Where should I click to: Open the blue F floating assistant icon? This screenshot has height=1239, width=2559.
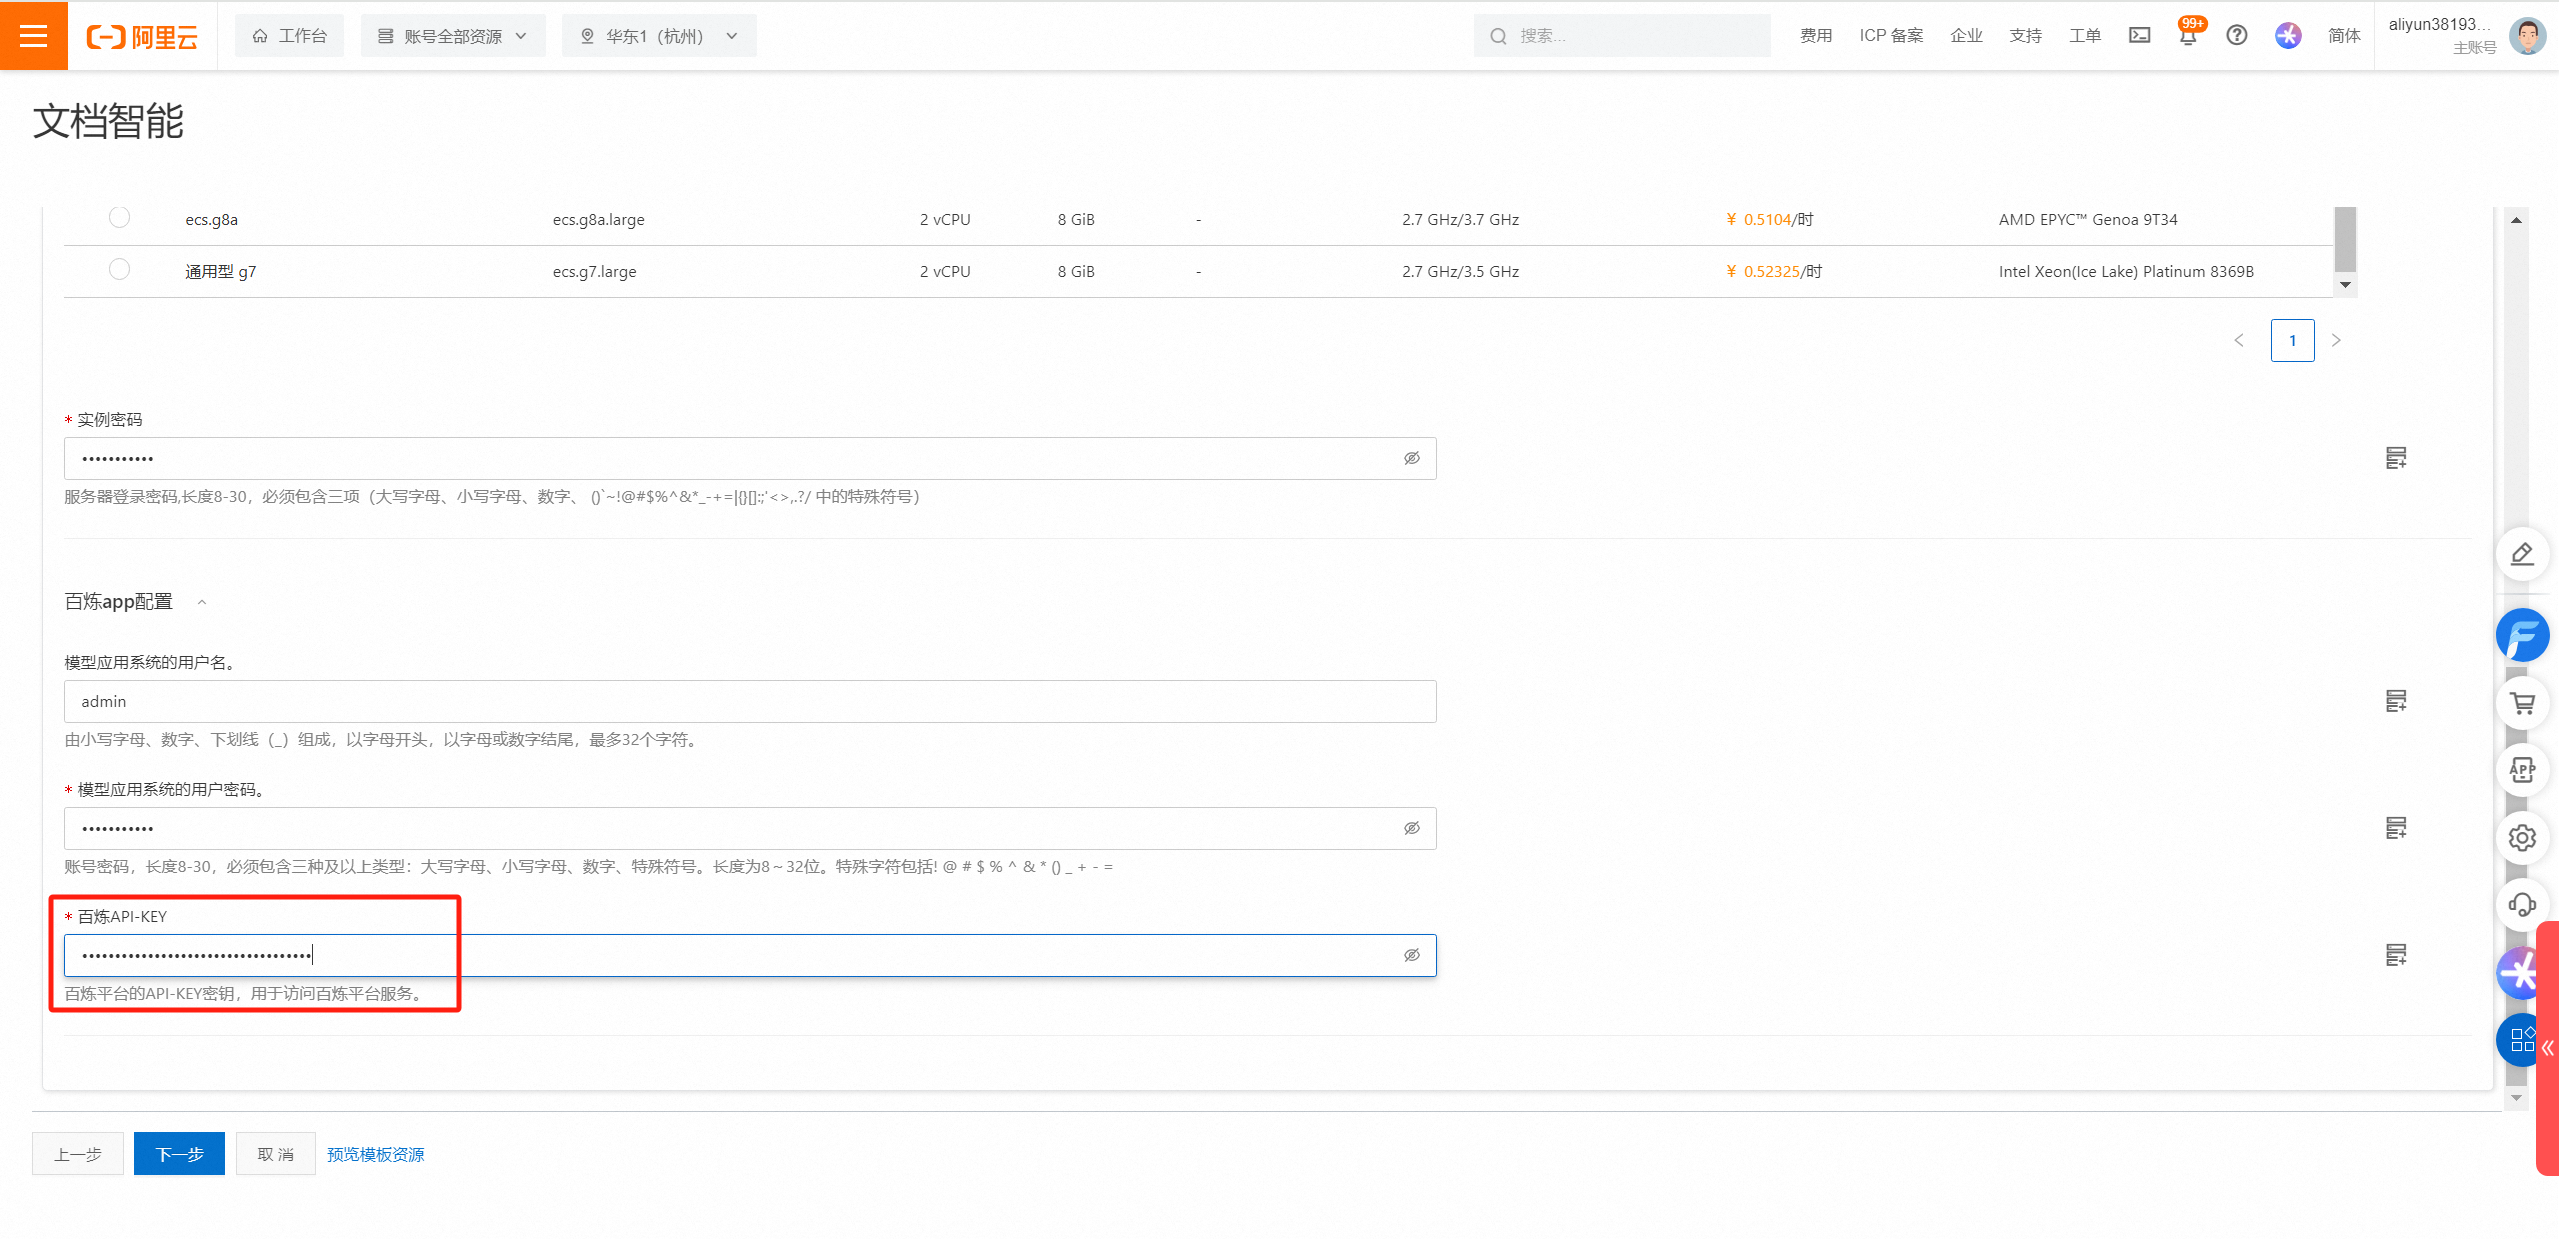tap(2522, 635)
